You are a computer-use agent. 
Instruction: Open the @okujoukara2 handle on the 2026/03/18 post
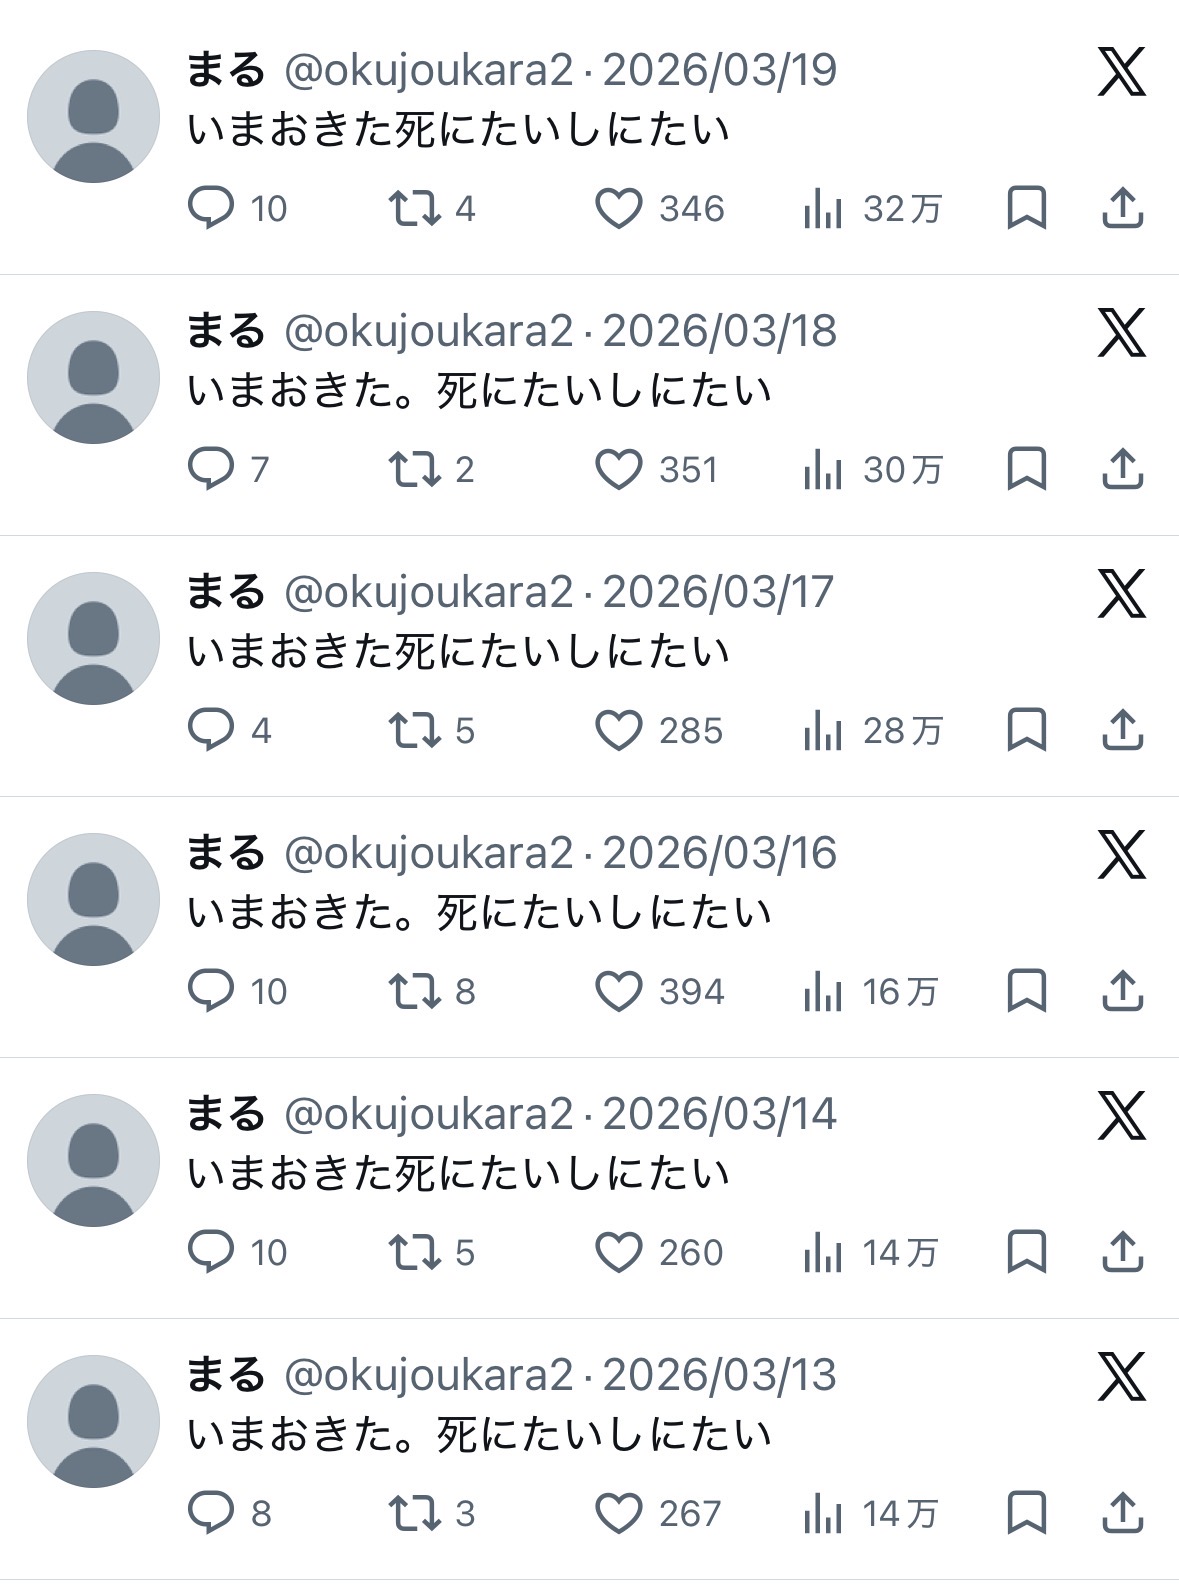pos(429,332)
